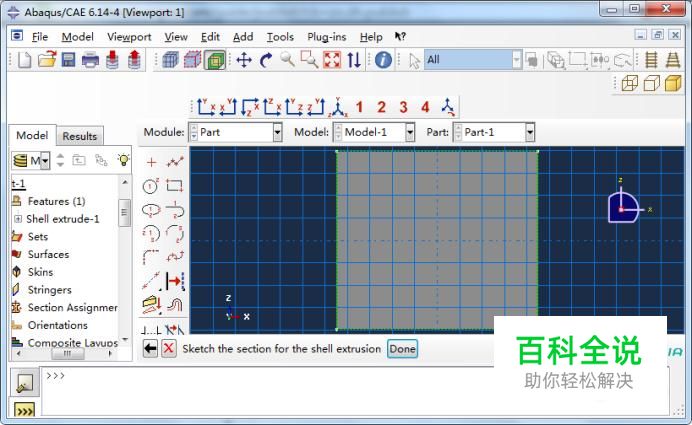This screenshot has height=425, width=692.
Task: Choose the Create Circle sketch tool
Action: (150, 186)
